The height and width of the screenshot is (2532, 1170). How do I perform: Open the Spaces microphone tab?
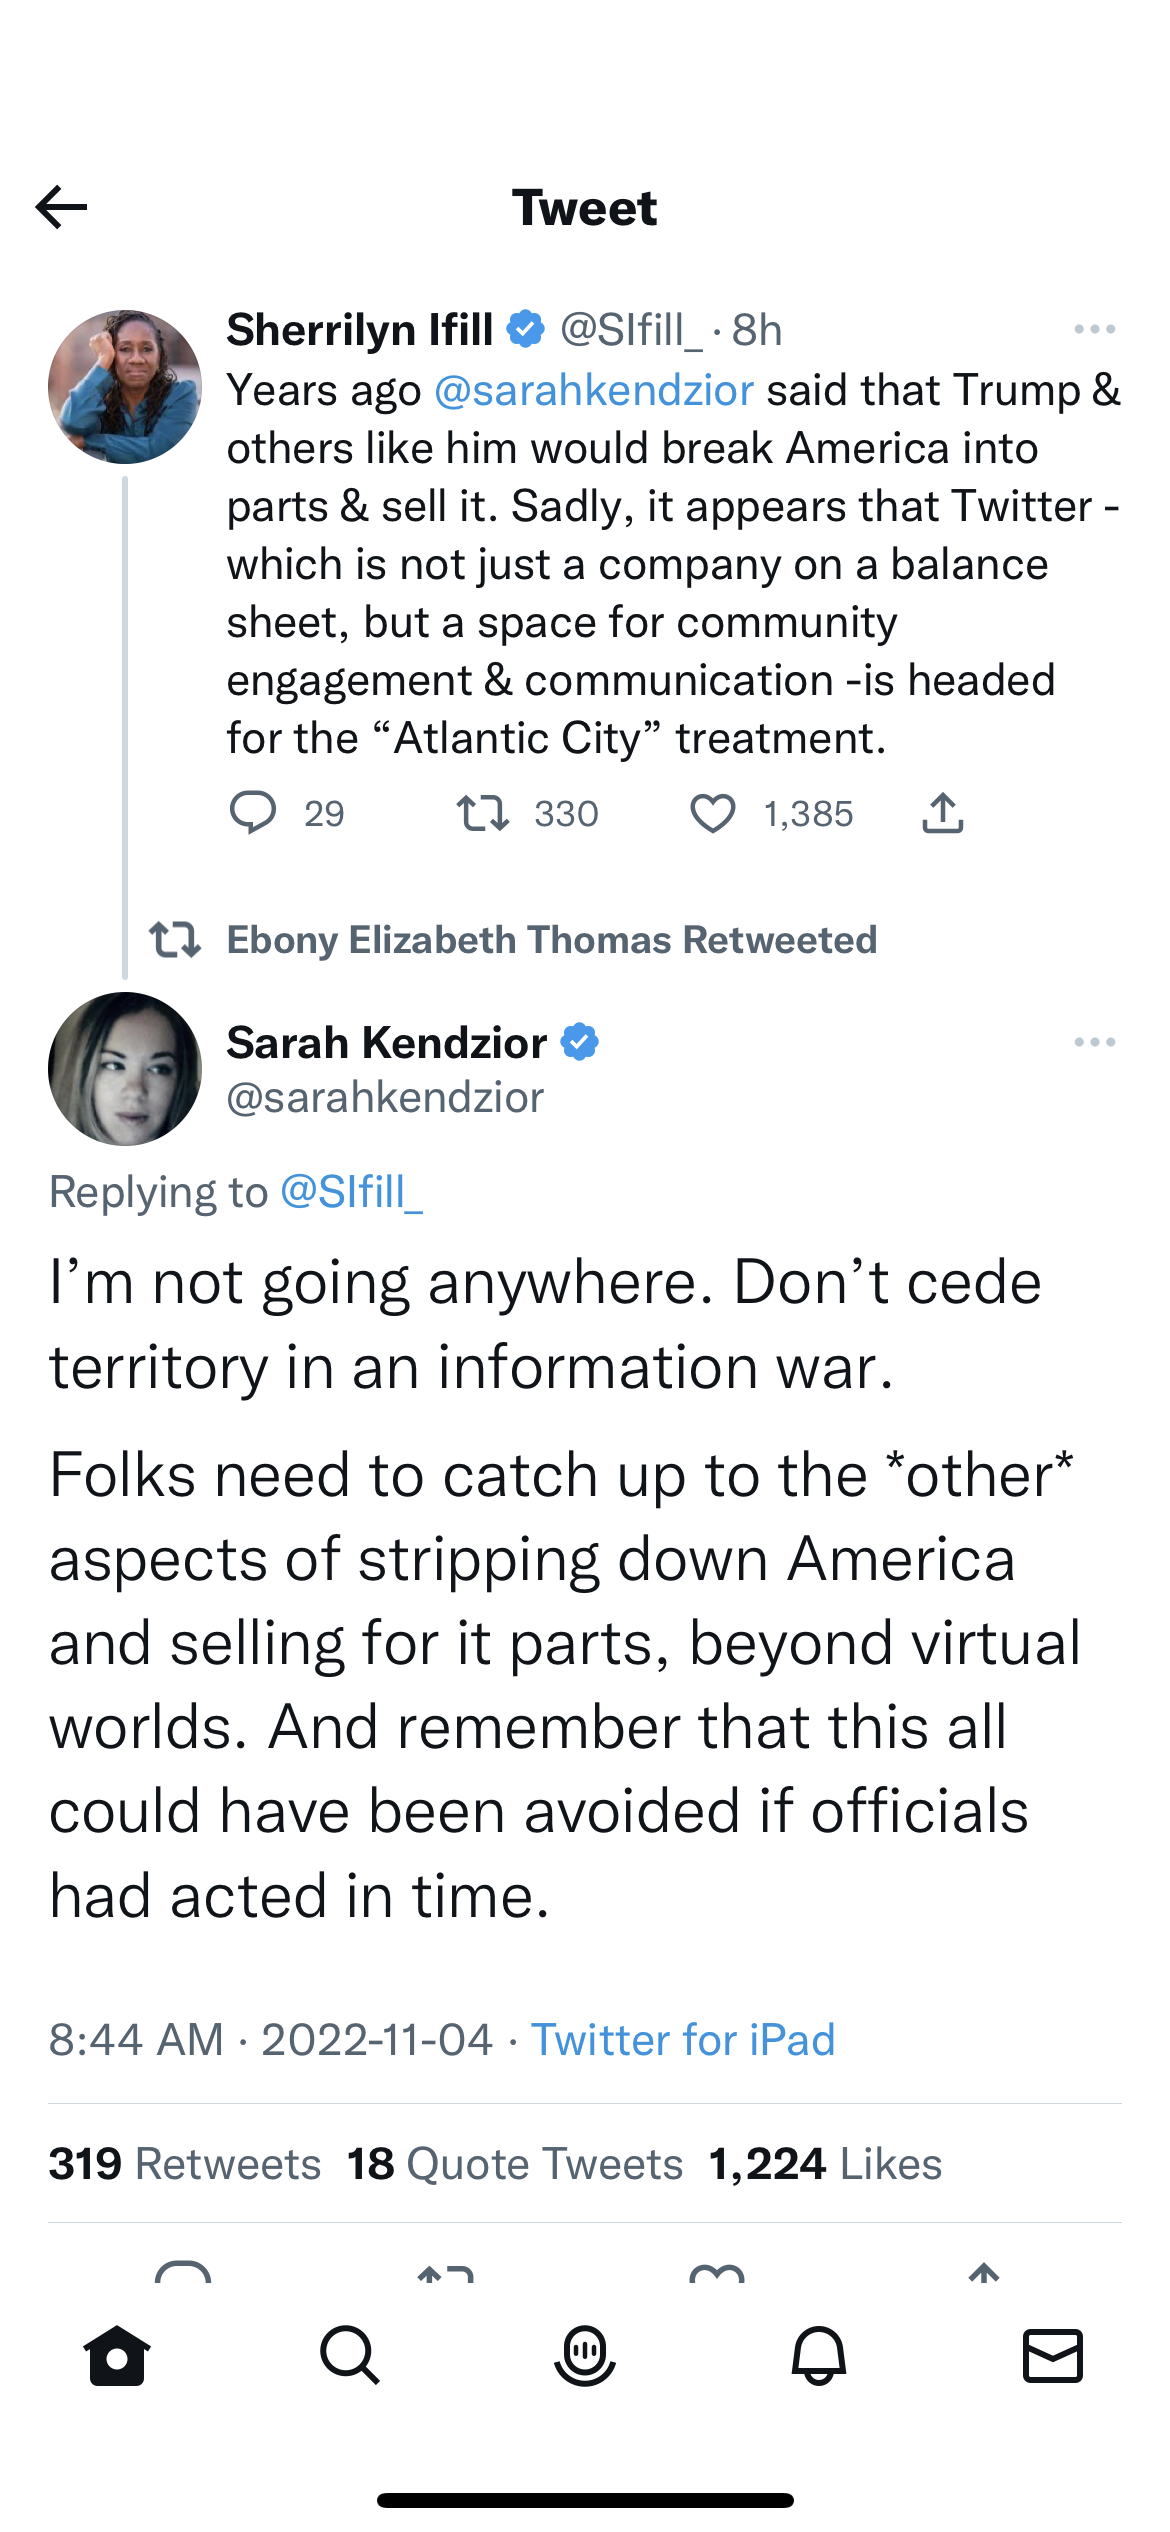(585, 2355)
